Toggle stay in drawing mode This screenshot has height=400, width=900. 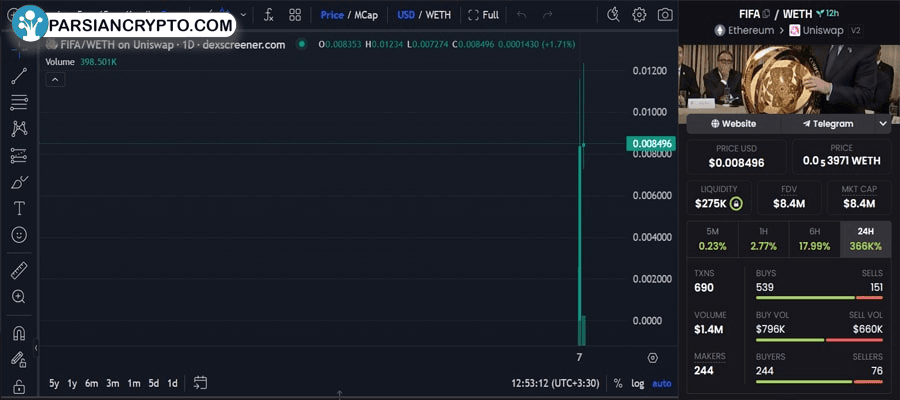19,359
